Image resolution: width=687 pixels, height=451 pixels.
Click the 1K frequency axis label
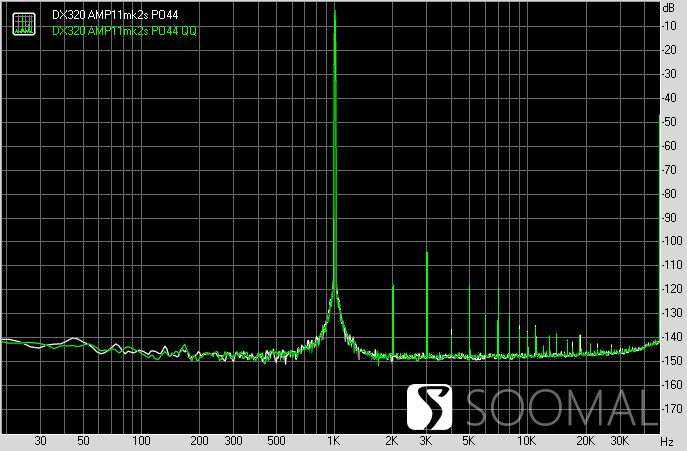tap(334, 440)
